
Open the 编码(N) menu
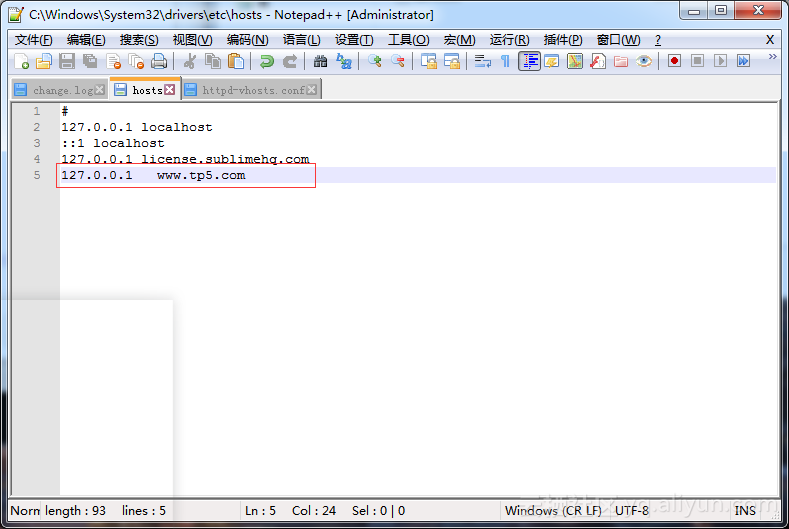[247, 40]
